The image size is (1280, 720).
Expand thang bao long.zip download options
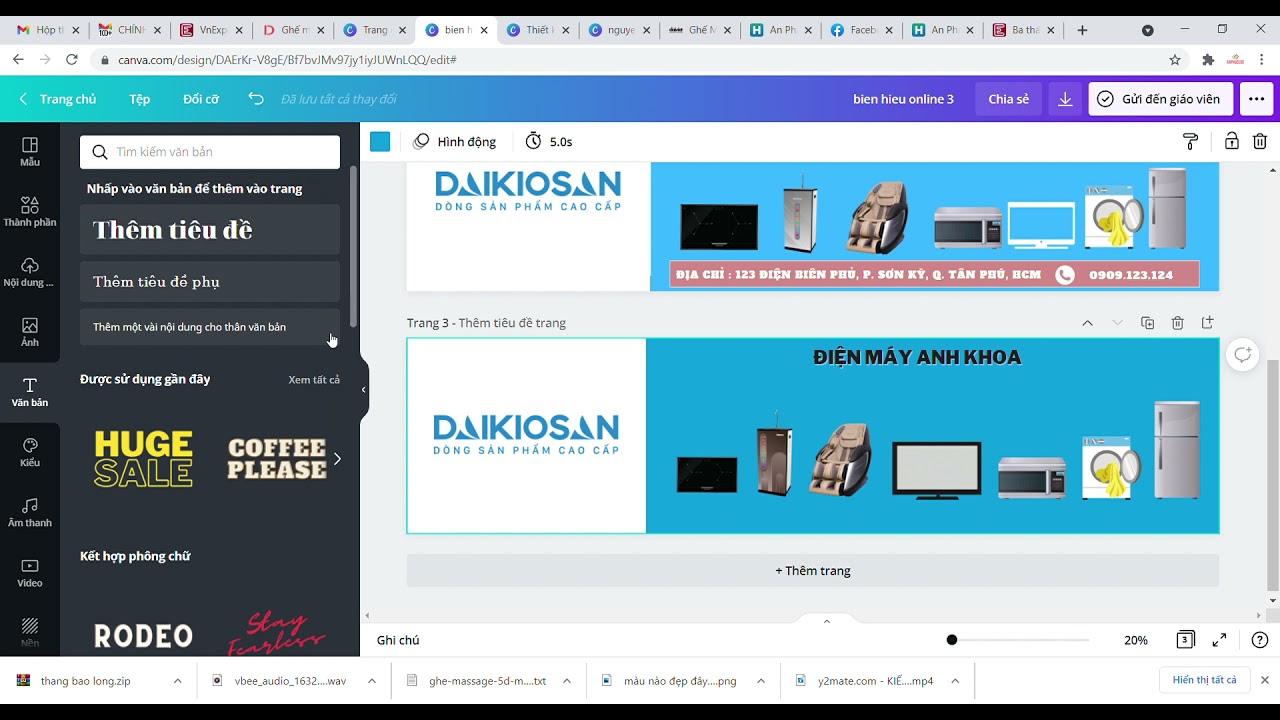(177, 681)
